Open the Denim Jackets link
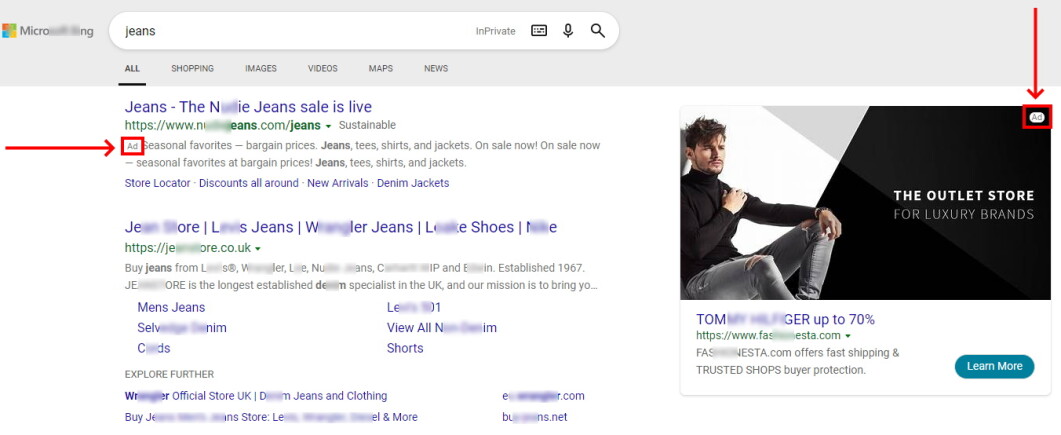 [413, 183]
